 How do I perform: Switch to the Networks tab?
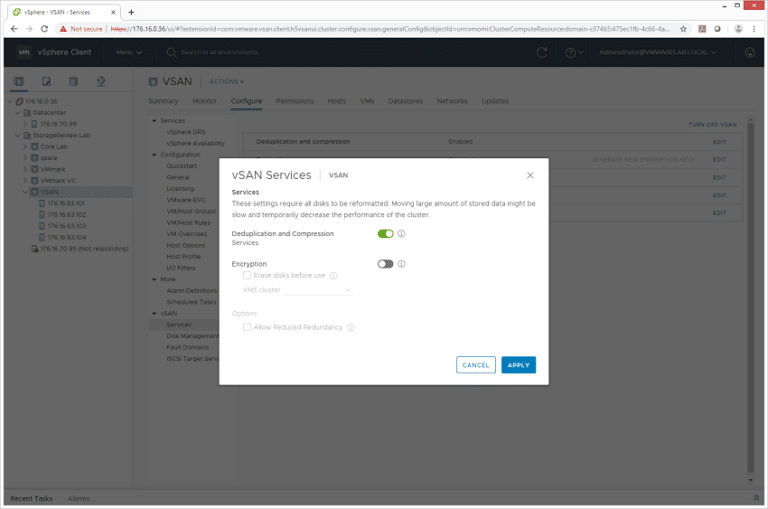tap(452, 101)
